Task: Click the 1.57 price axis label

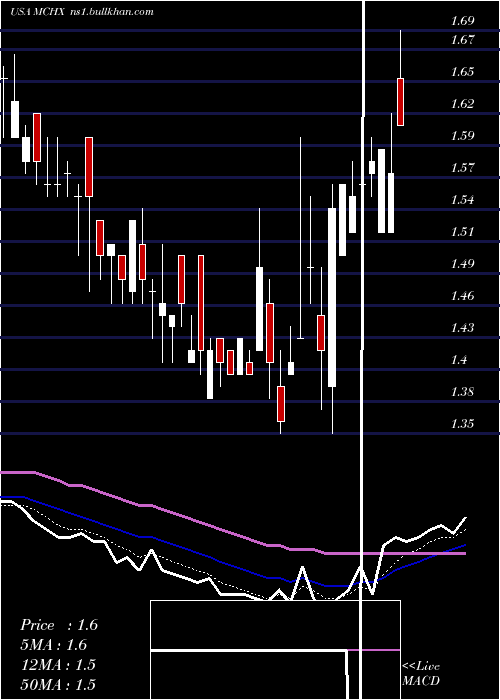Action: (462, 168)
